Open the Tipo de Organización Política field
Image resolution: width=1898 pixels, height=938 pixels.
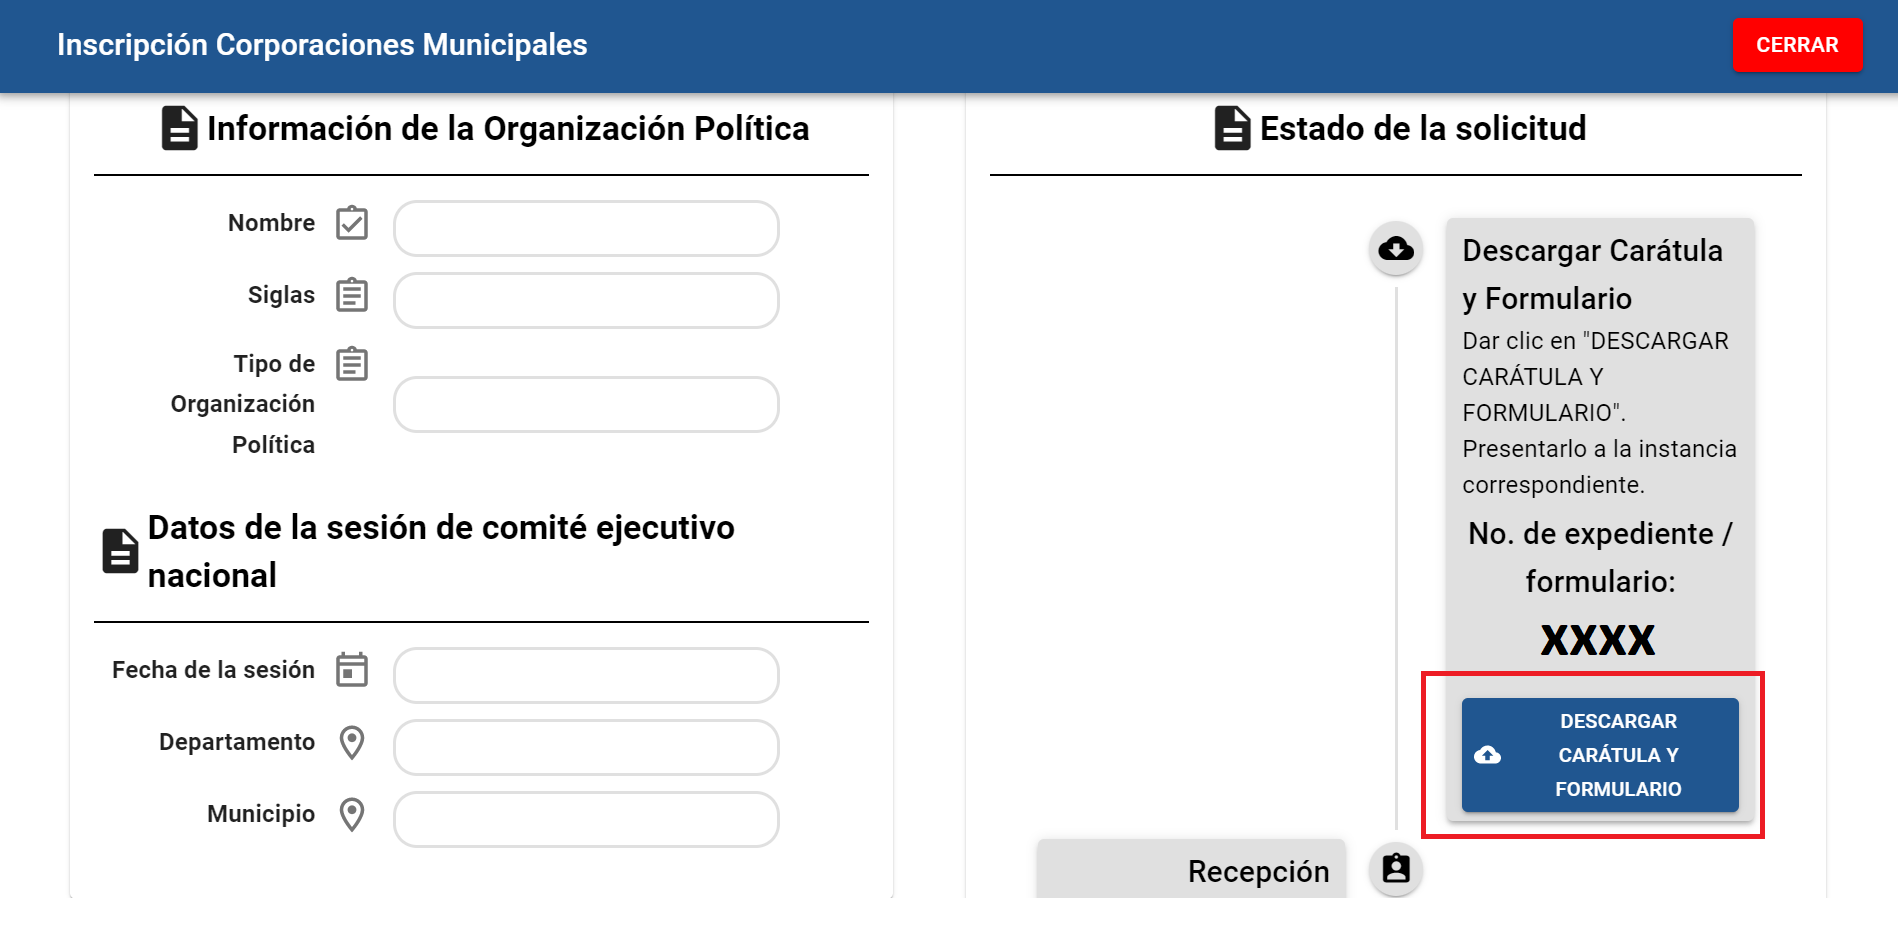tap(586, 404)
